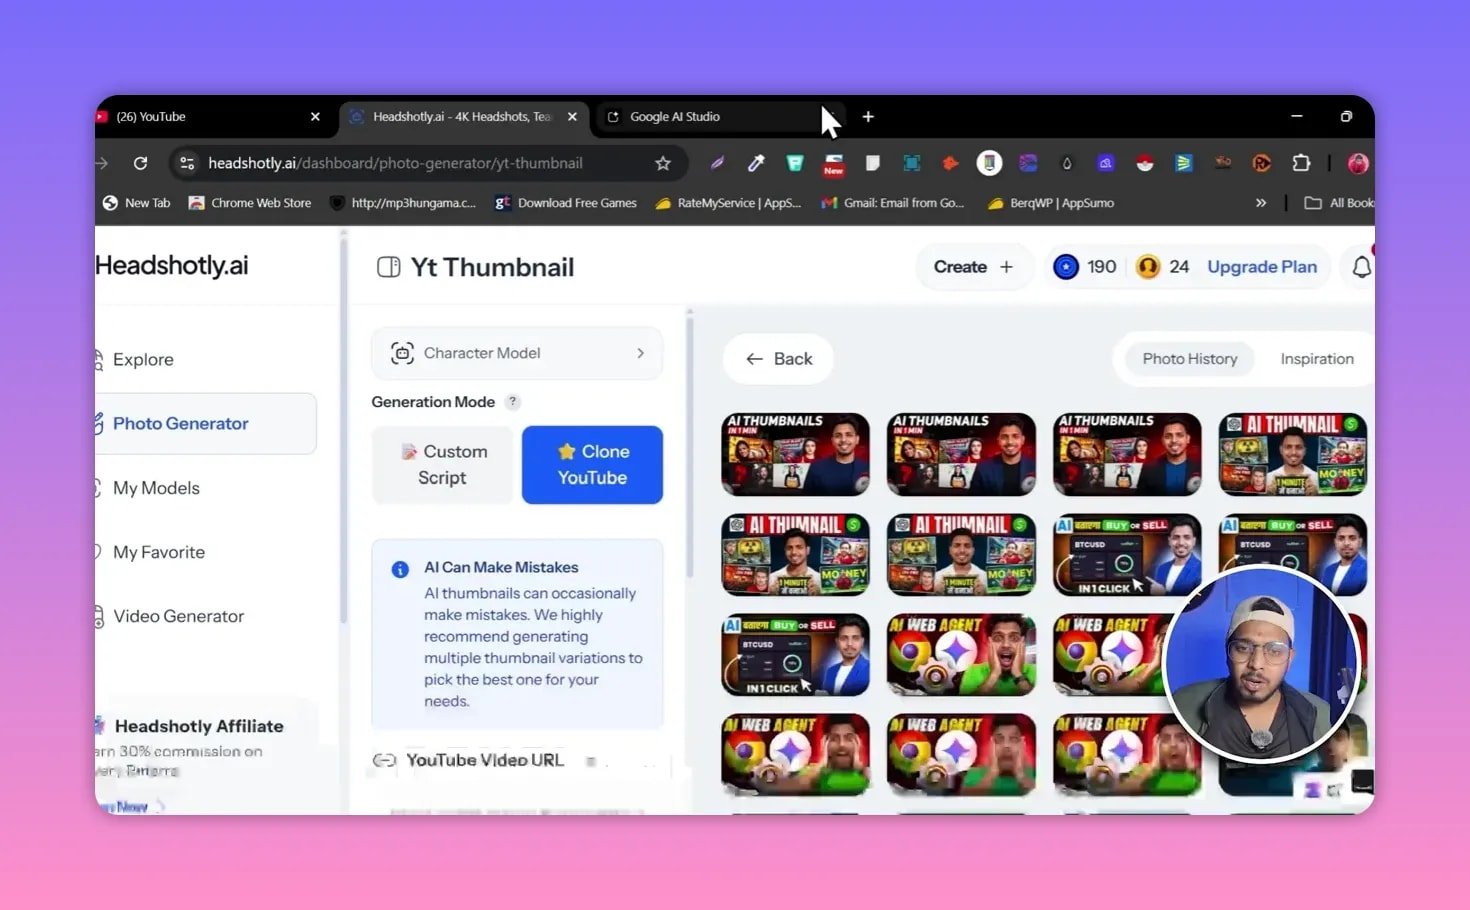Switch to Custom Script generation mode
Screen dimensions: 1470x910
coord(442,464)
